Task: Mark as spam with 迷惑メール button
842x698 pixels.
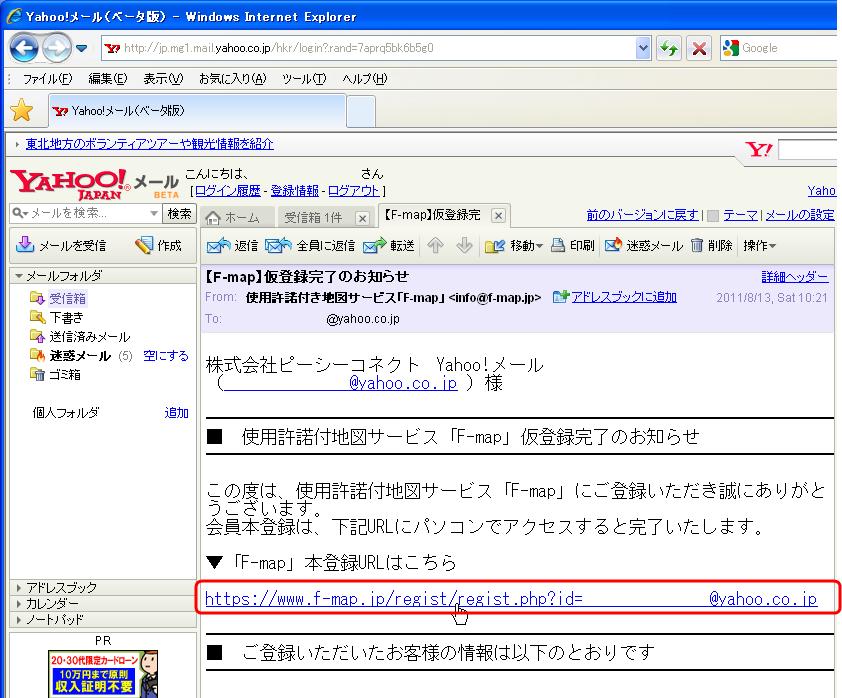Action: pos(644,245)
